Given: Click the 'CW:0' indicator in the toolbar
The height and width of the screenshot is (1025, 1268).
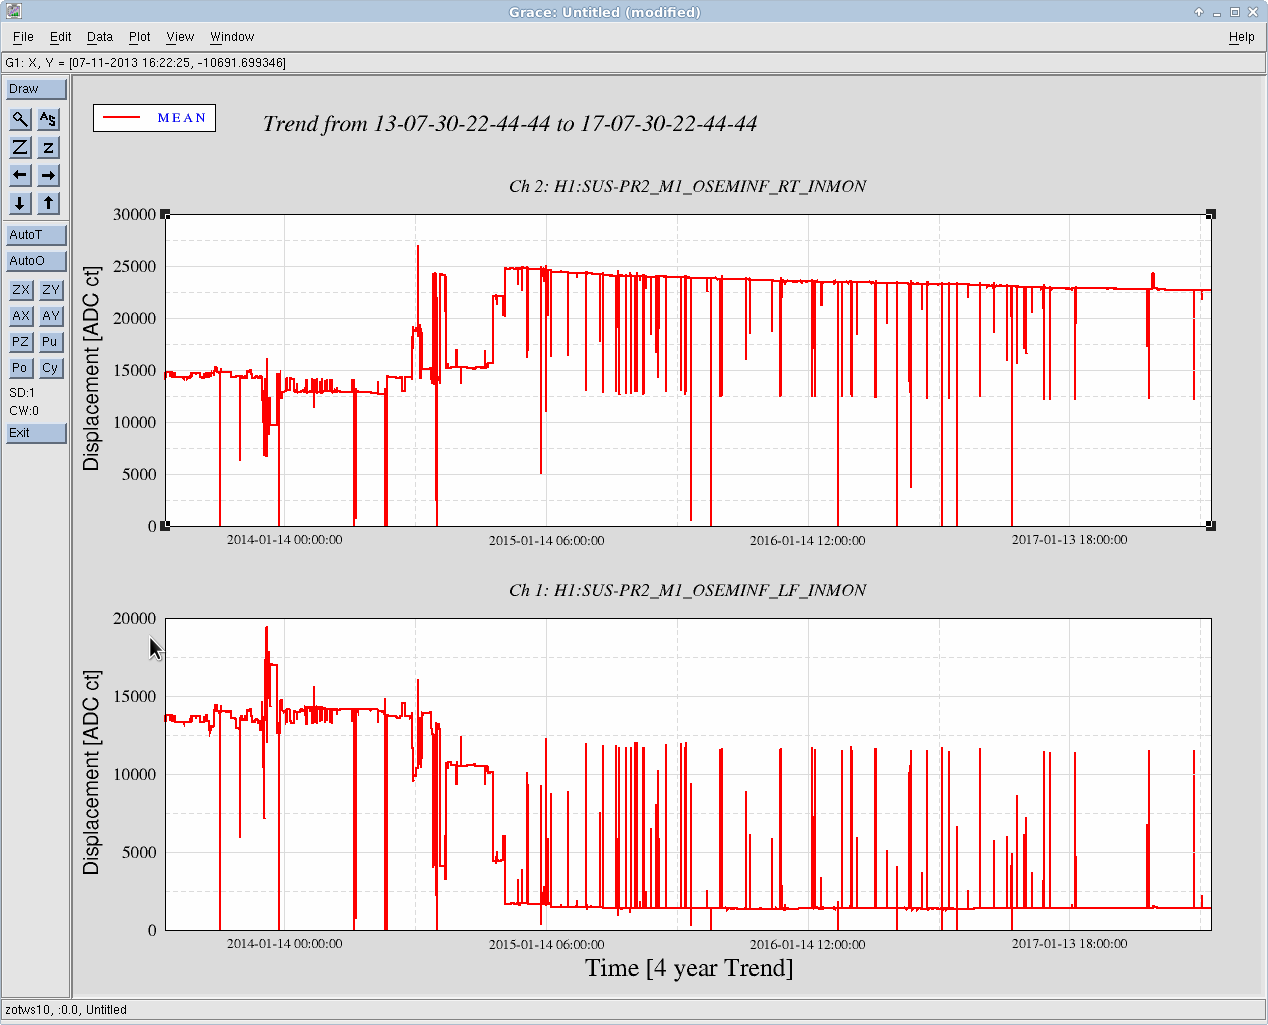Looking at the screenshot, I should tap(24, 411).
